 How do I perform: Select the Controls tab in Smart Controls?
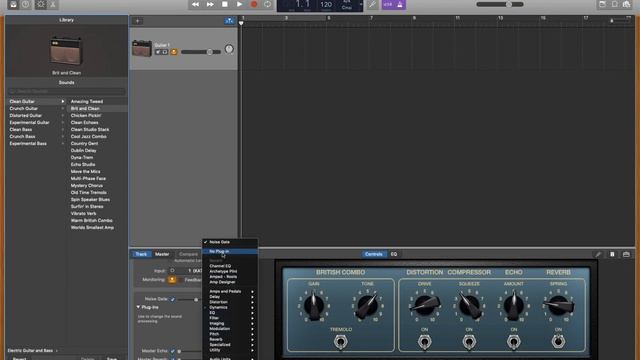(x=373, y=254)
